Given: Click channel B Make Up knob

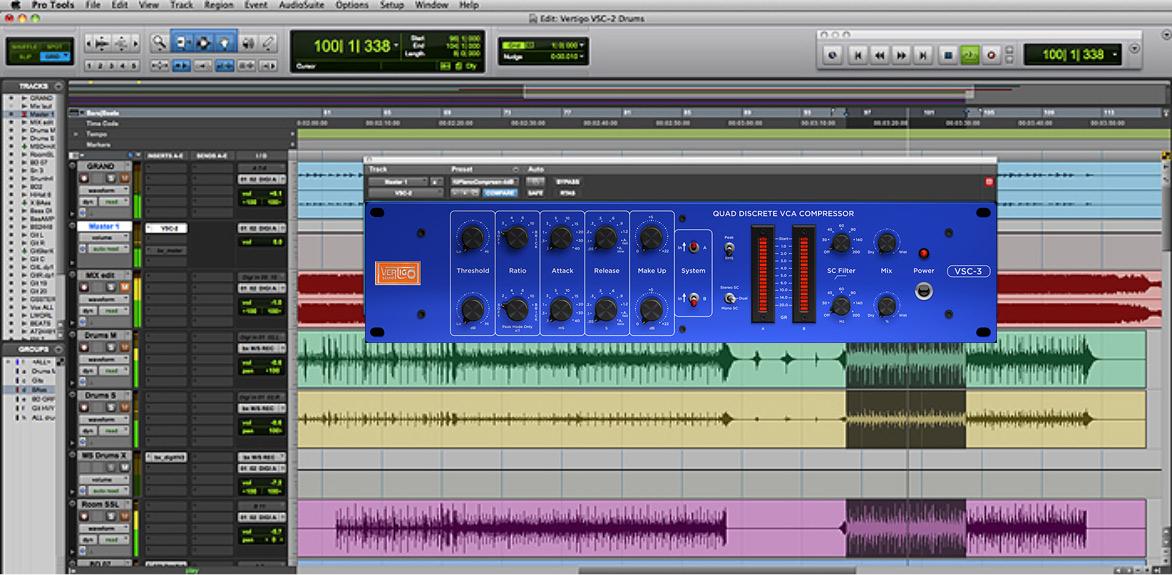Looking at the screenshot, I should point(651,308).
